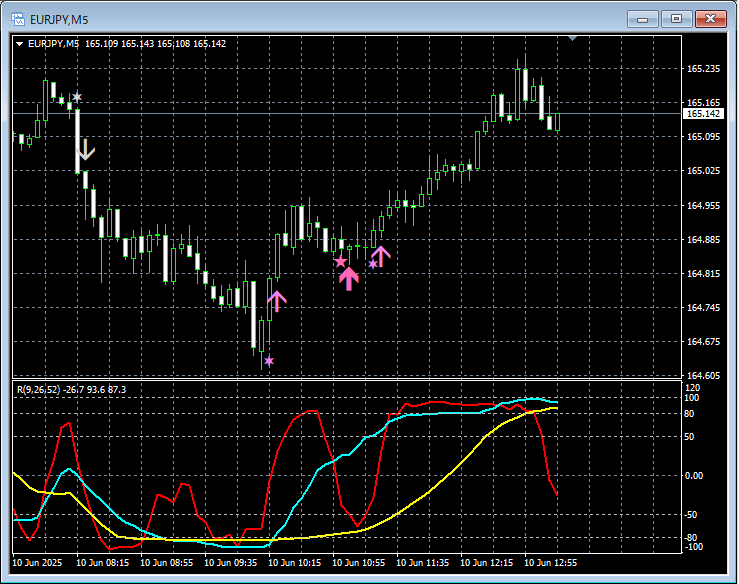This screenshot has width=739, height=584.
Task: Minimize the EURJPY,M5 chart window
Action: [642, 19]
